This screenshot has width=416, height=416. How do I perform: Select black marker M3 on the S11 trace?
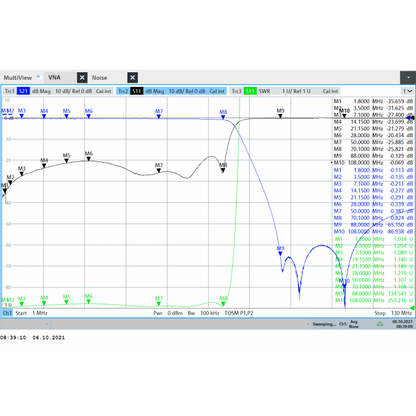point(22,171)
